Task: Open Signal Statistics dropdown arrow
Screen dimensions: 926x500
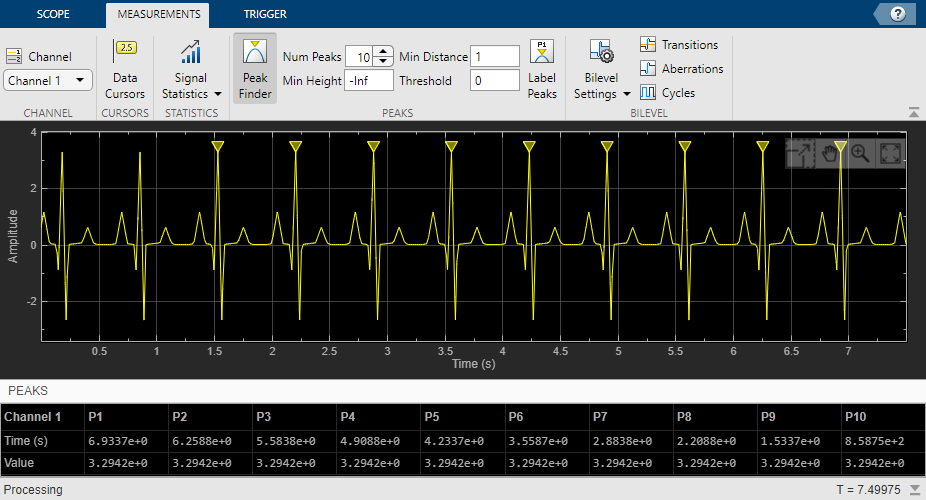Action: coord(218,94)
